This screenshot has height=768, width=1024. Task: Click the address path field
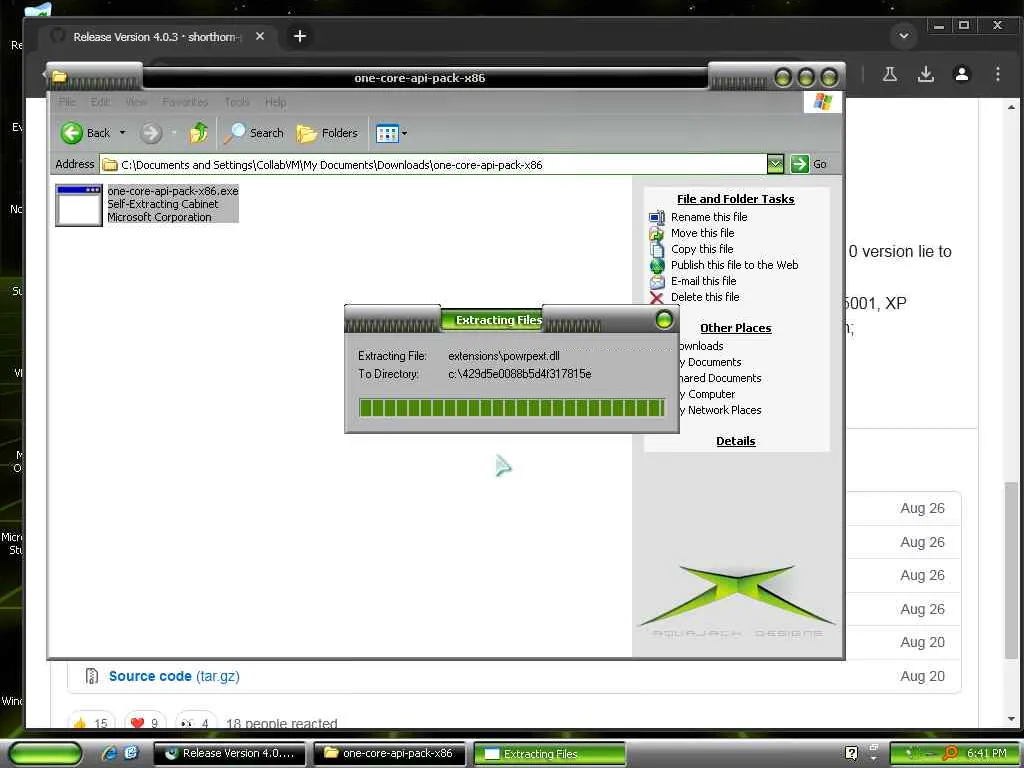[x=433, y=165]
